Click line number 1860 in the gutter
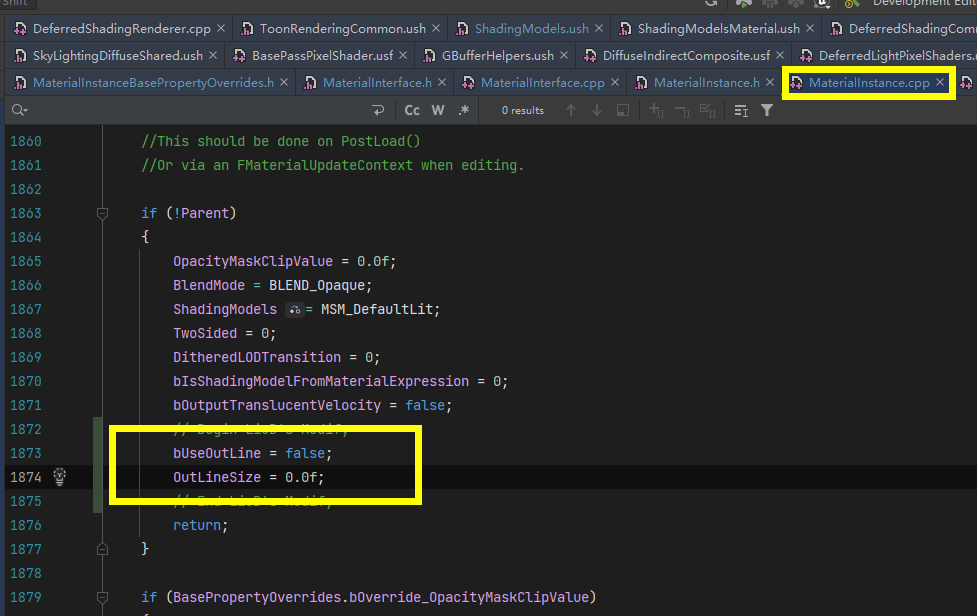 pyautogui.click(x=26, y=141)
